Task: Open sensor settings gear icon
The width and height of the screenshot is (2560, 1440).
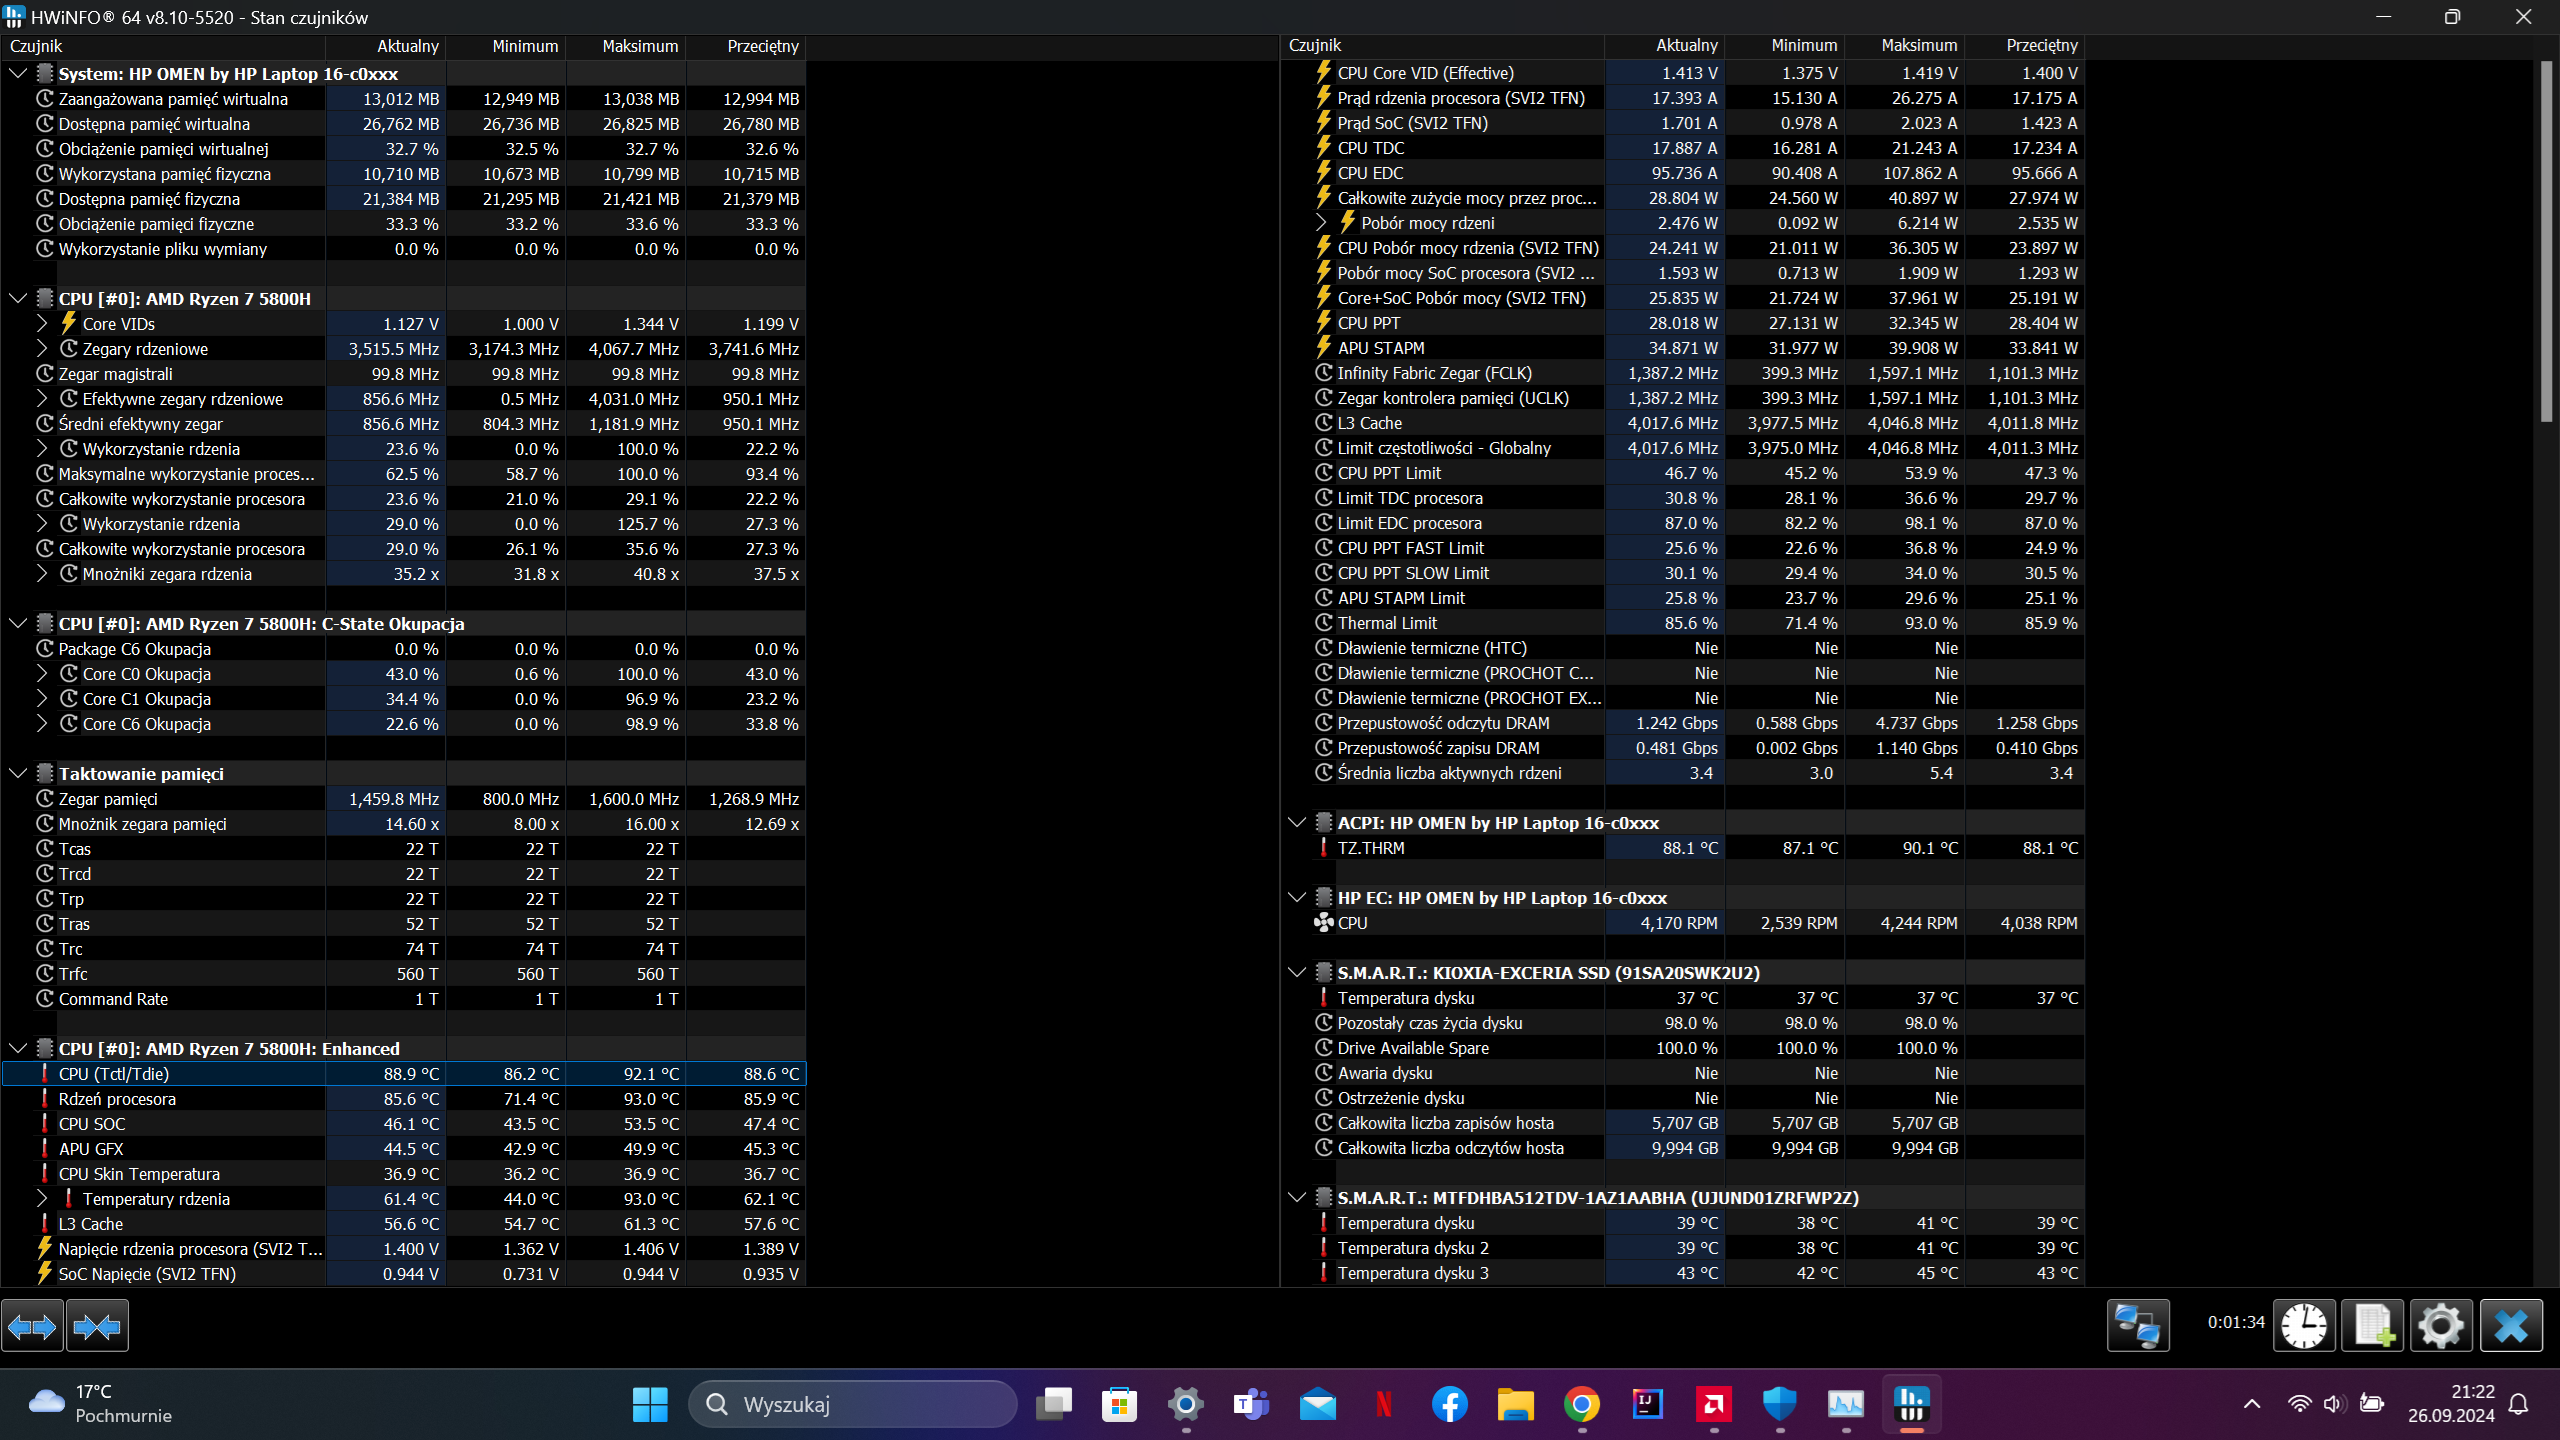Action: click(x=2441, y=1326)
